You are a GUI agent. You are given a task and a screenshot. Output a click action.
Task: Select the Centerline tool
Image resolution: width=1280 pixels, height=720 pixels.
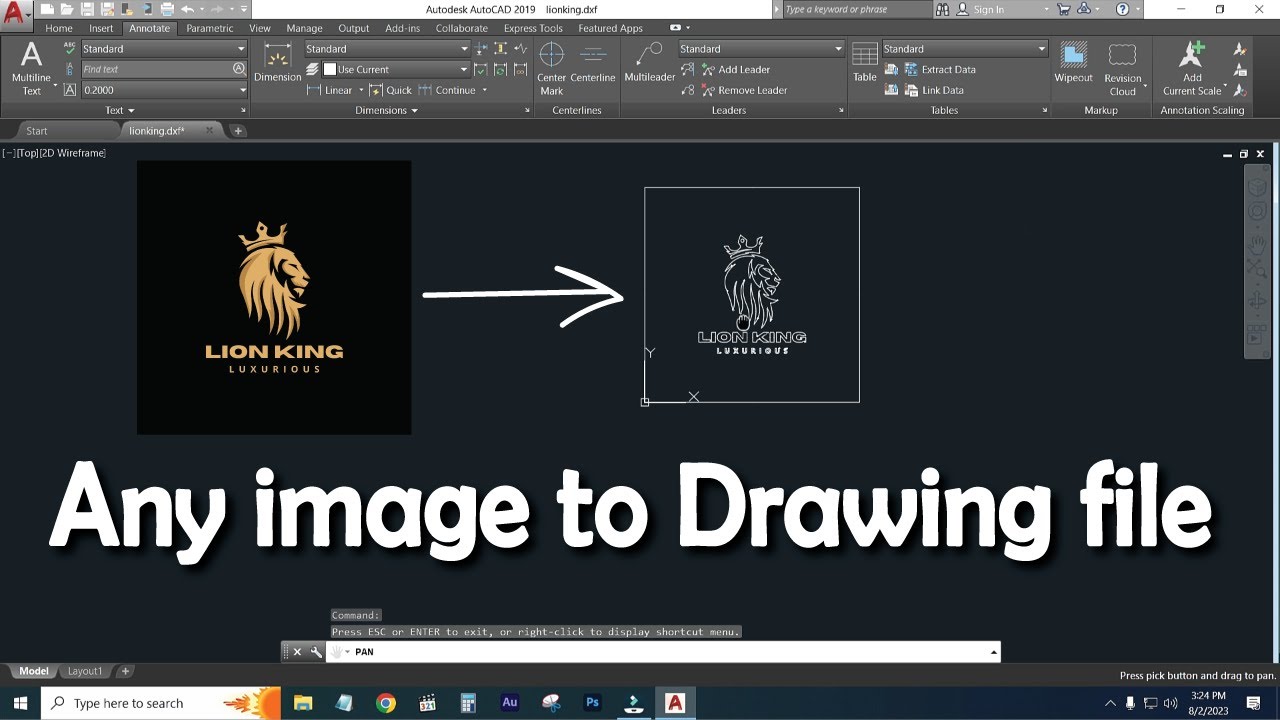593,63
